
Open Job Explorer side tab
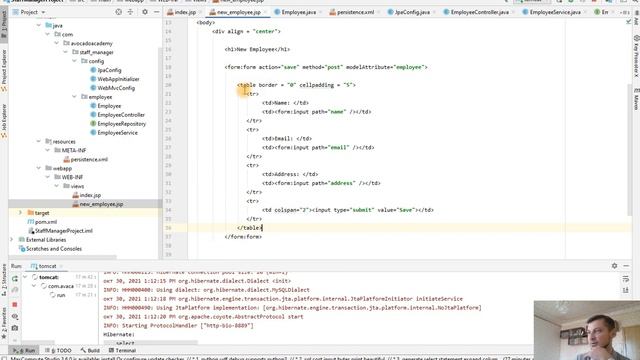pos(4,121)
